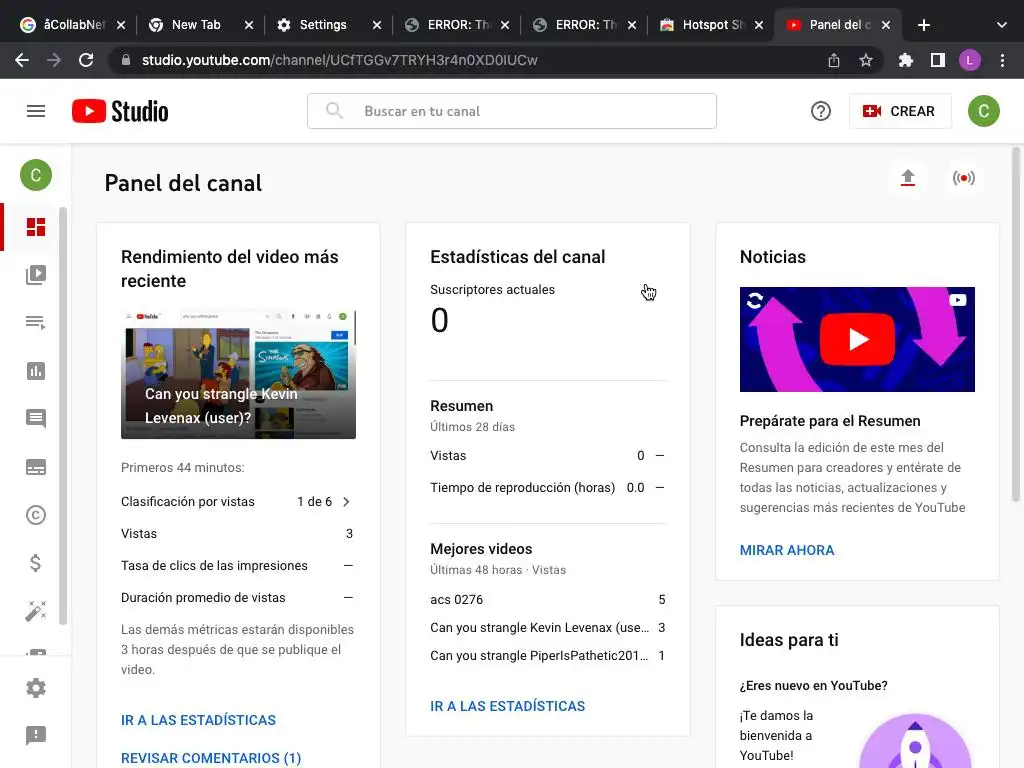
Task: Open the Chrome profile avatar L
Action: (x=970, y=61)
